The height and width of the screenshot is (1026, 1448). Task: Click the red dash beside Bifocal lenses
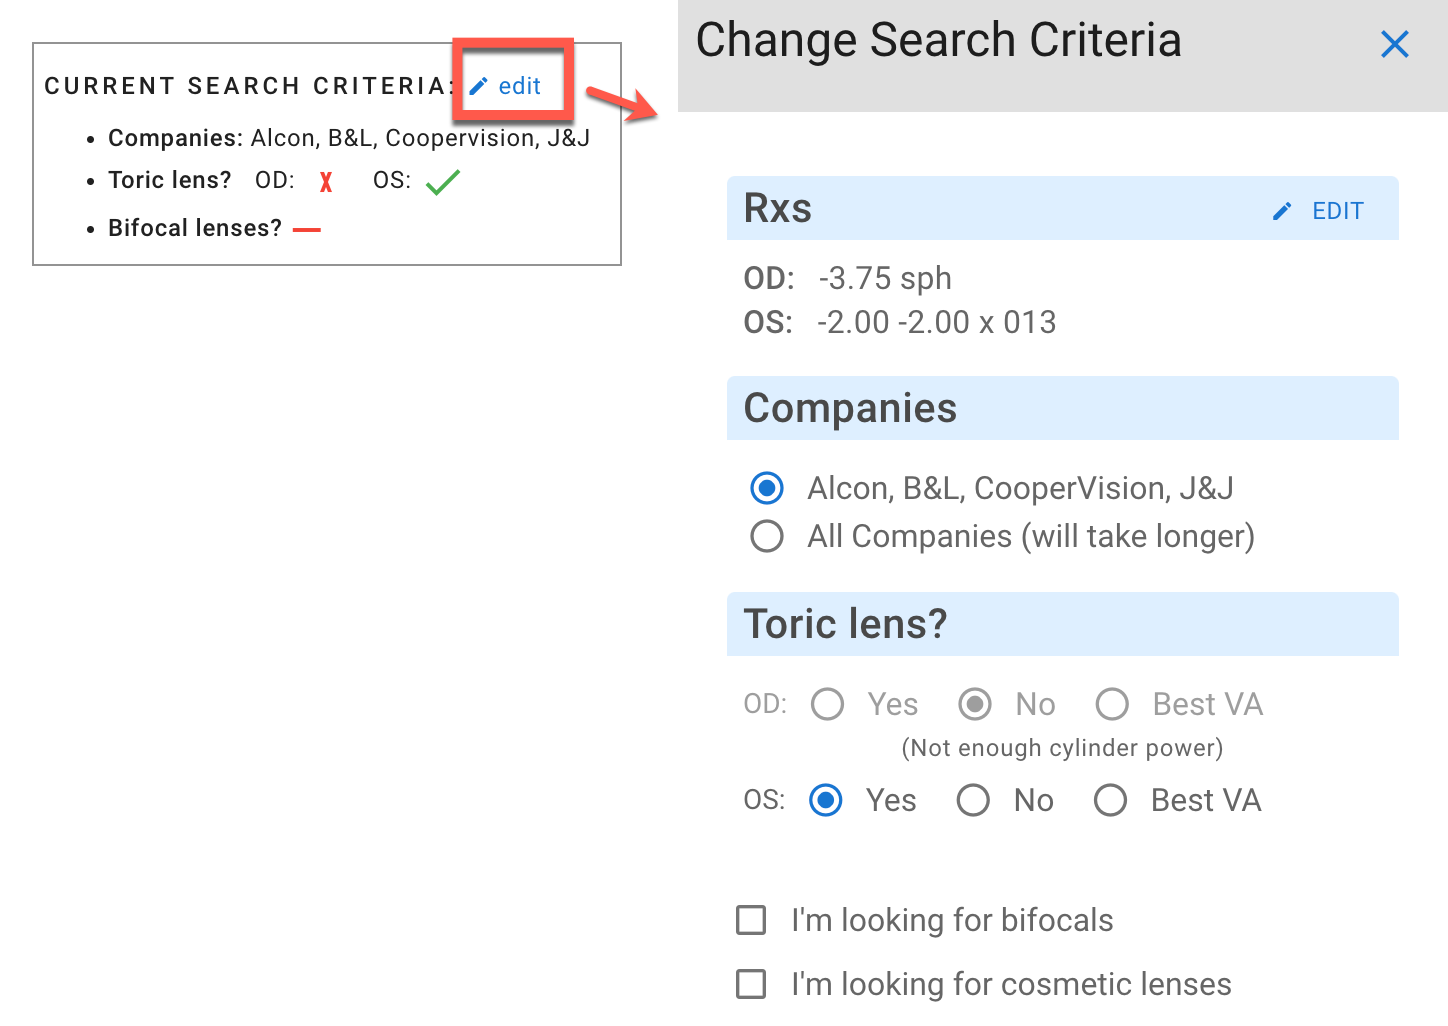pyautogui.click(x=307, y=229)
